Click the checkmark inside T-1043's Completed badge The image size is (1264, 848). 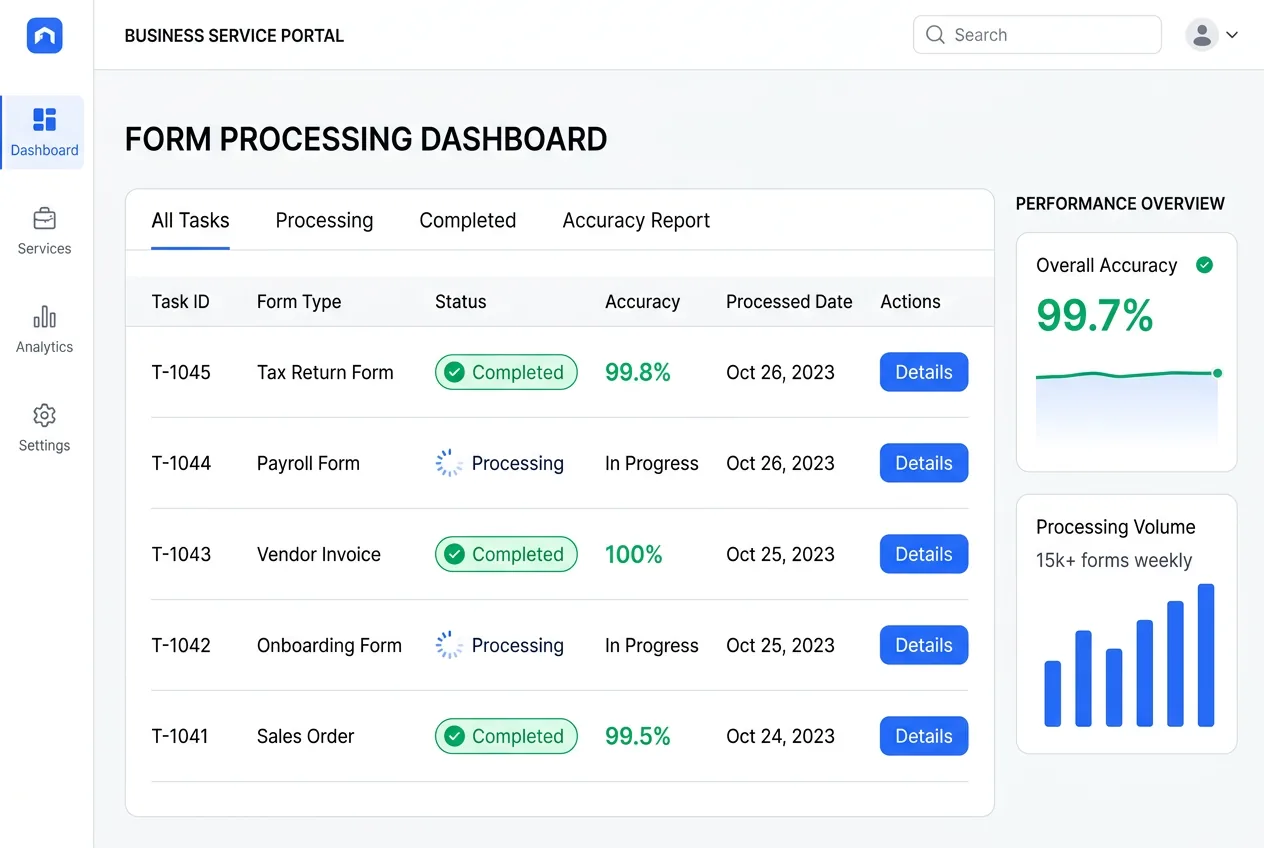pyautogui.click(x=455, y=554)
